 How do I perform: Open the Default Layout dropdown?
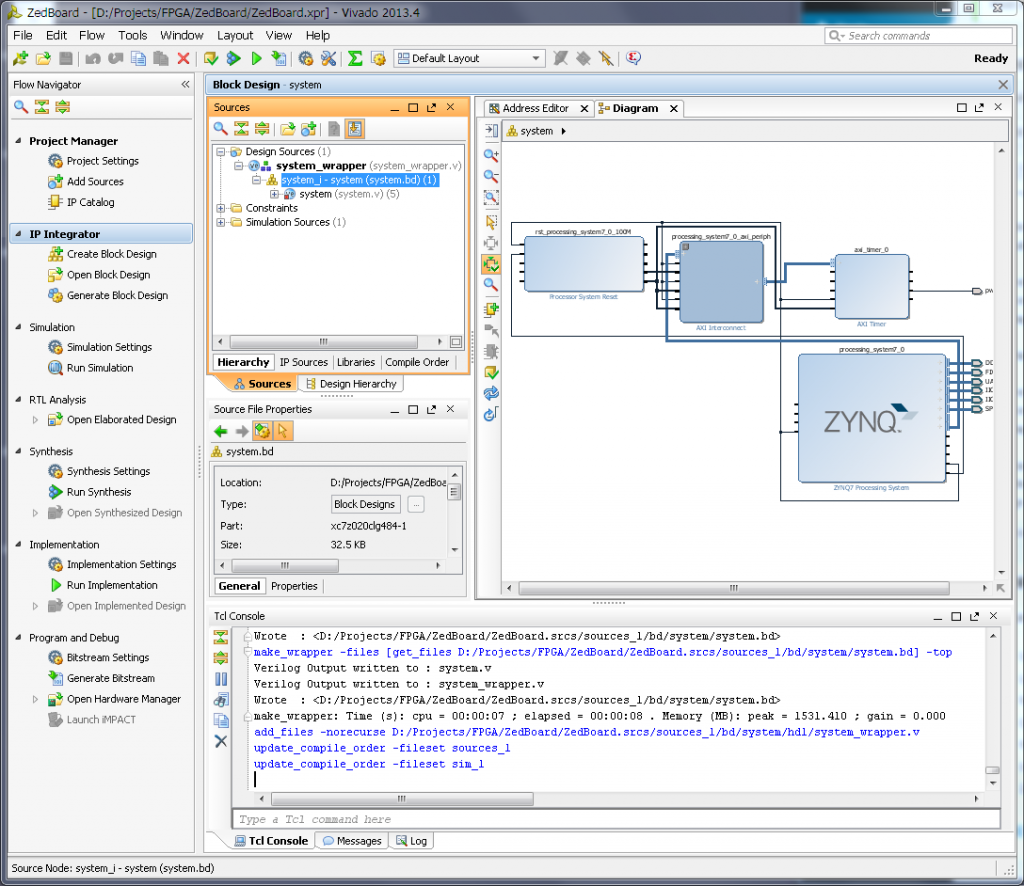(536, 57)
